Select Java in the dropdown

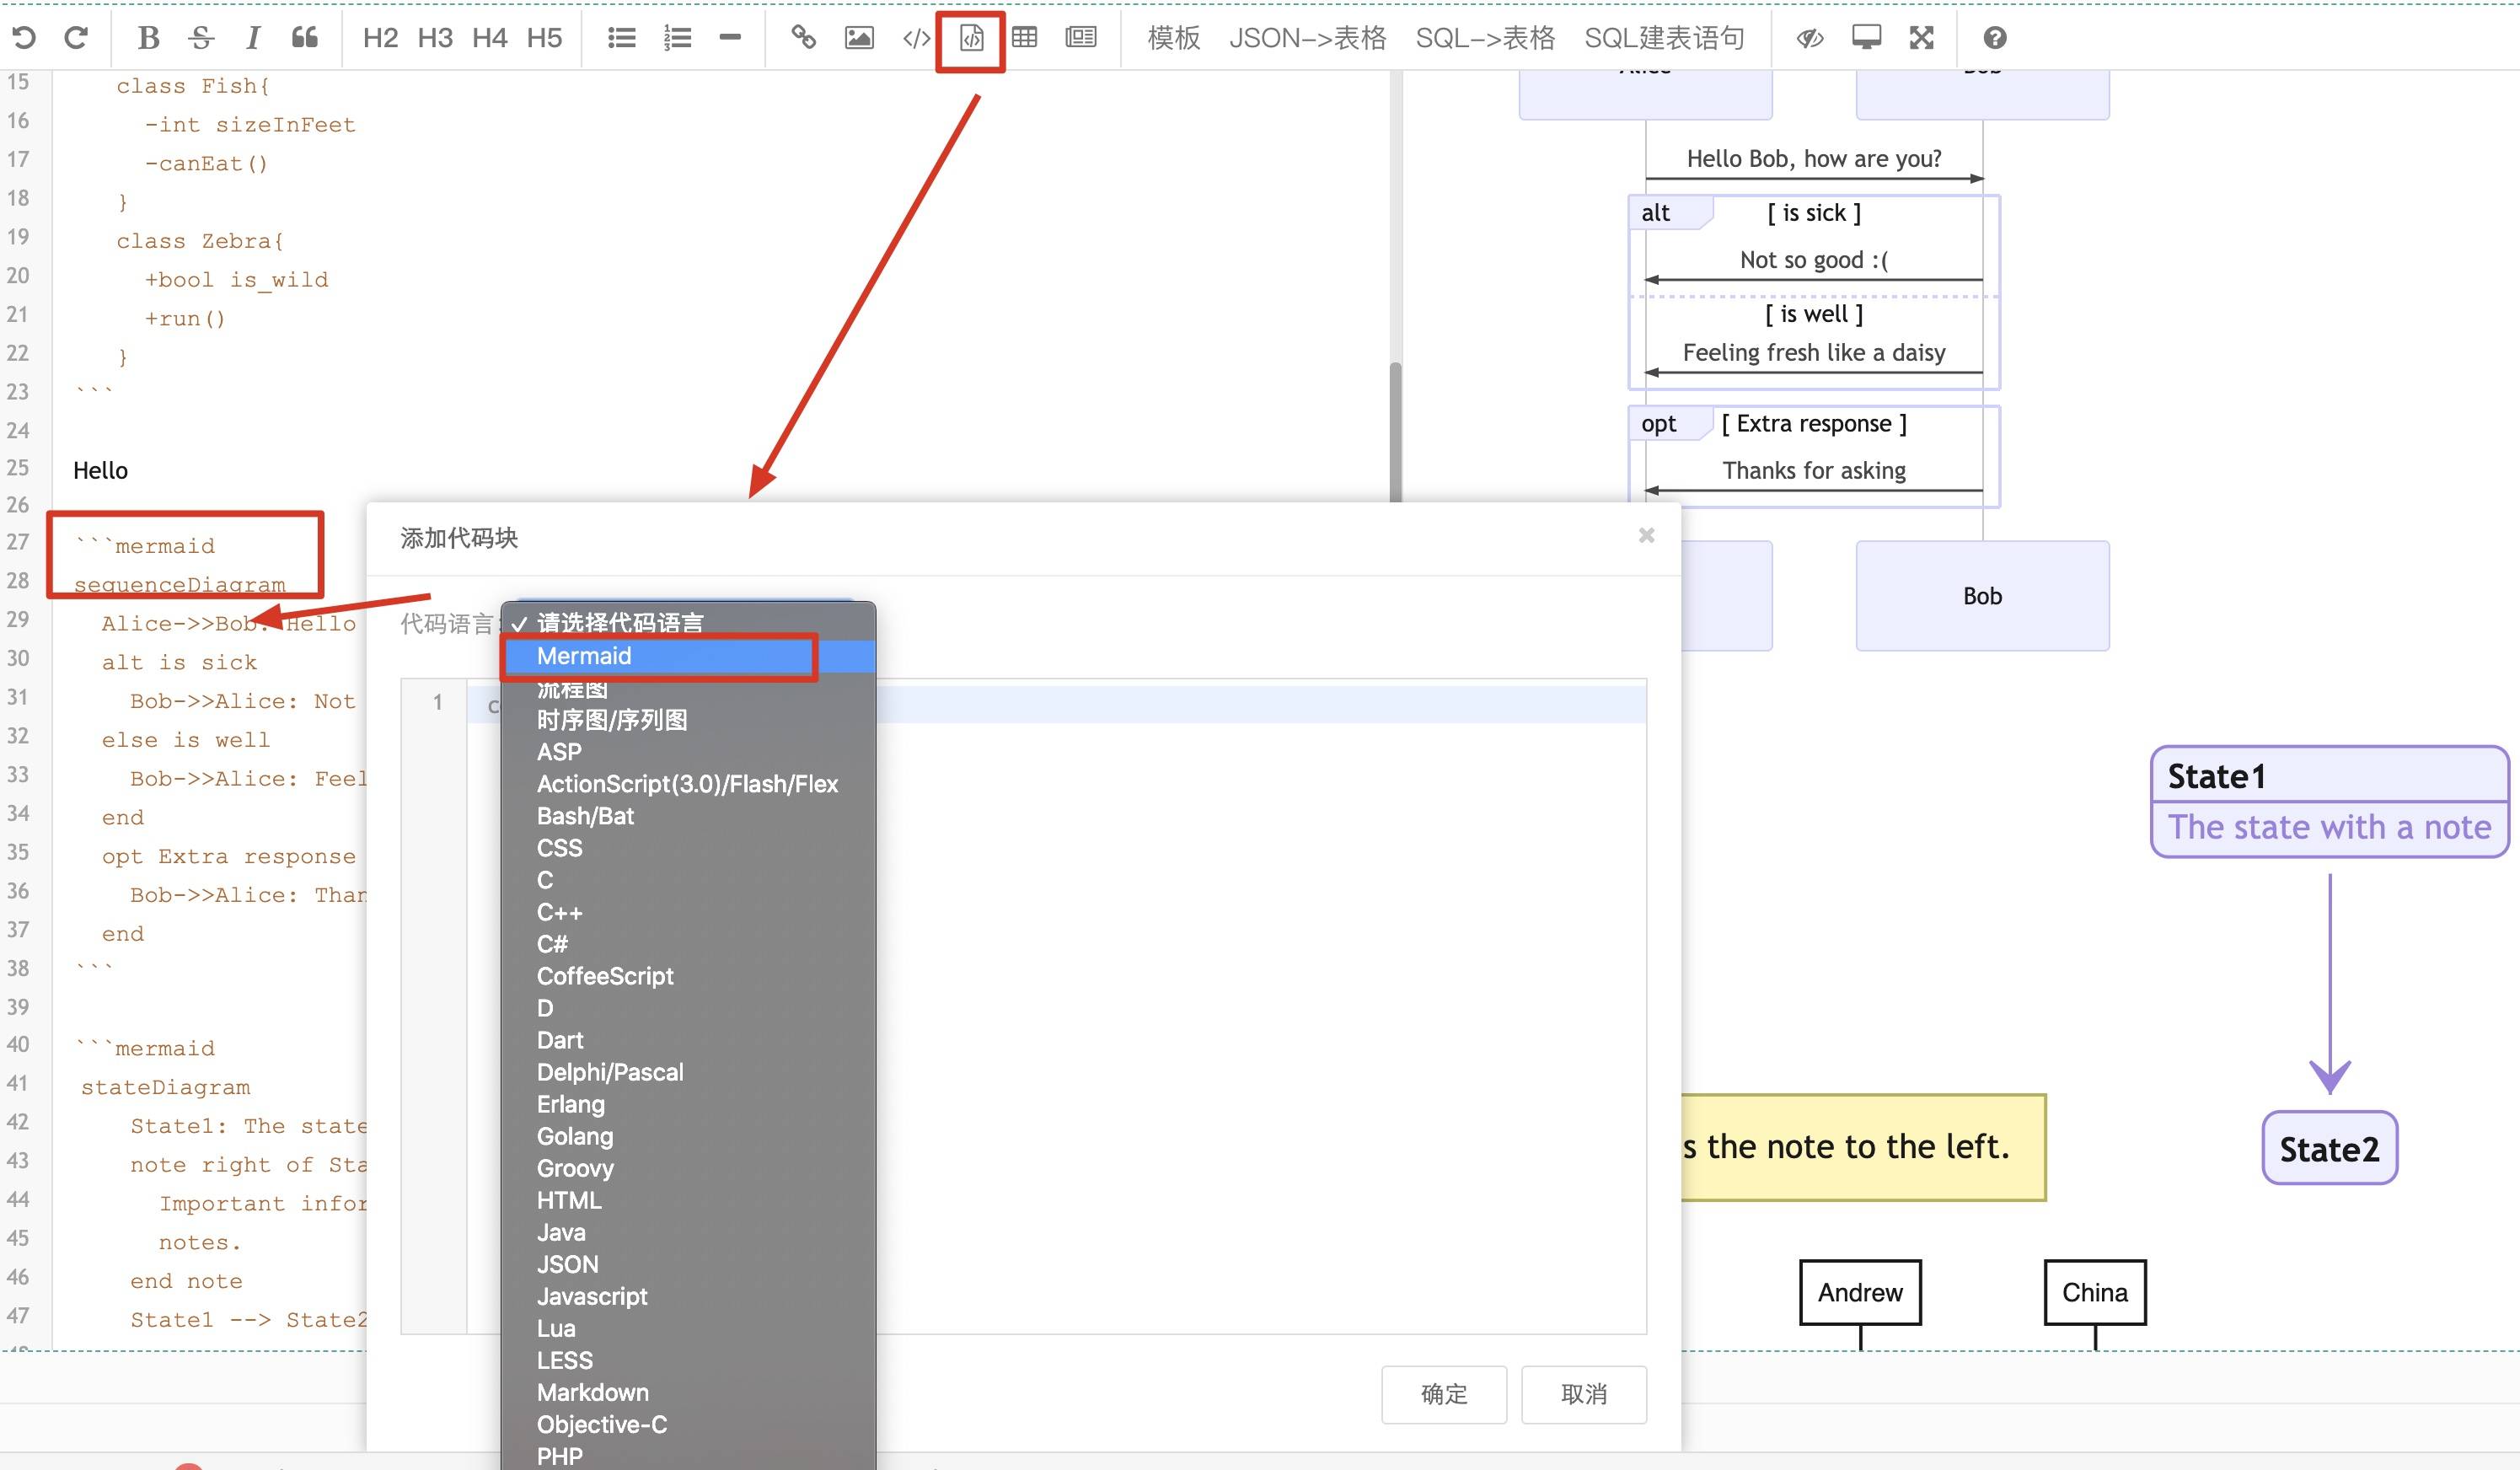[688, 1232]
